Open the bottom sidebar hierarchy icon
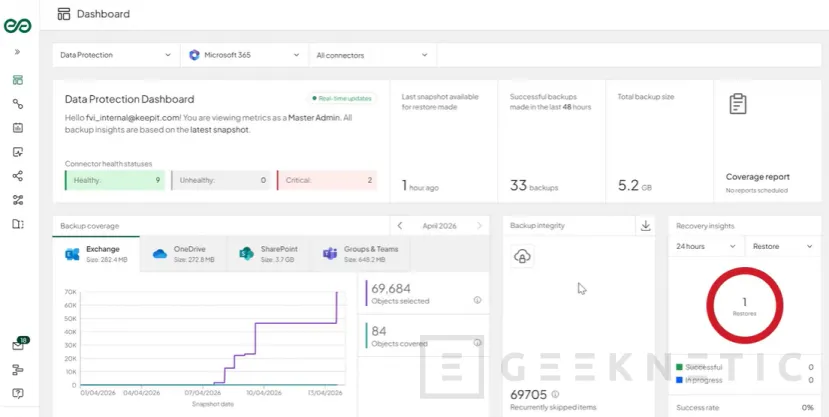Screen dimensions: 829x417 point(18,369)
